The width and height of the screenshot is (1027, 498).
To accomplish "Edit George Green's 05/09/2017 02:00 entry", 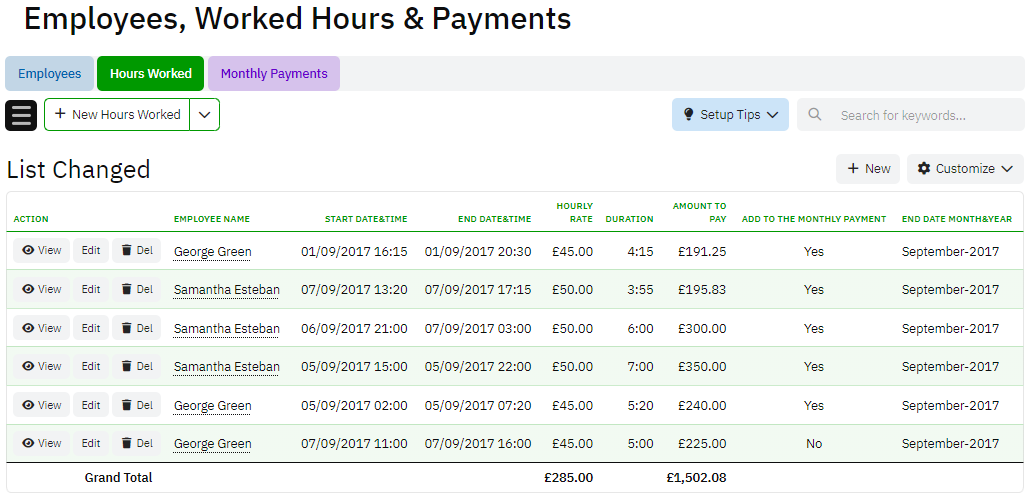I will point(91,405).
